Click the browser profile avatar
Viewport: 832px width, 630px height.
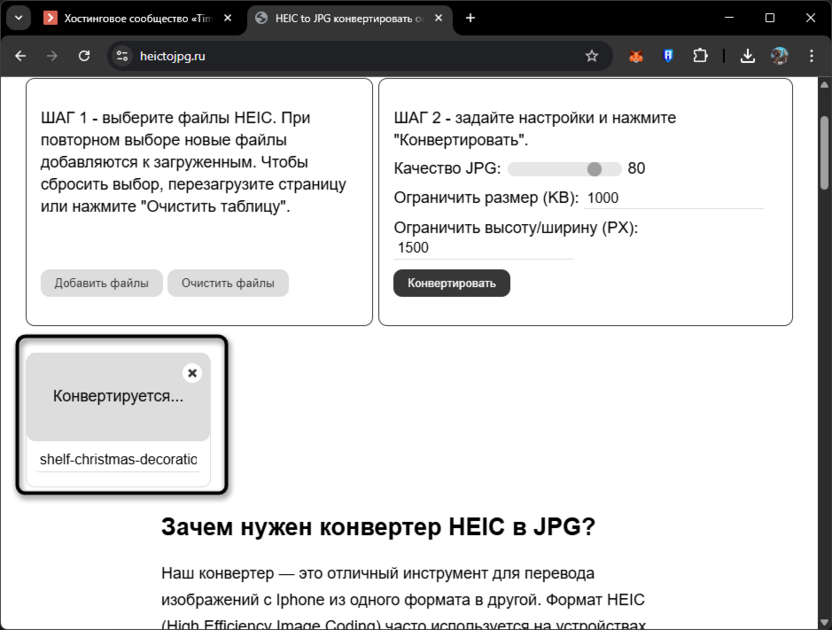[779, 57]
